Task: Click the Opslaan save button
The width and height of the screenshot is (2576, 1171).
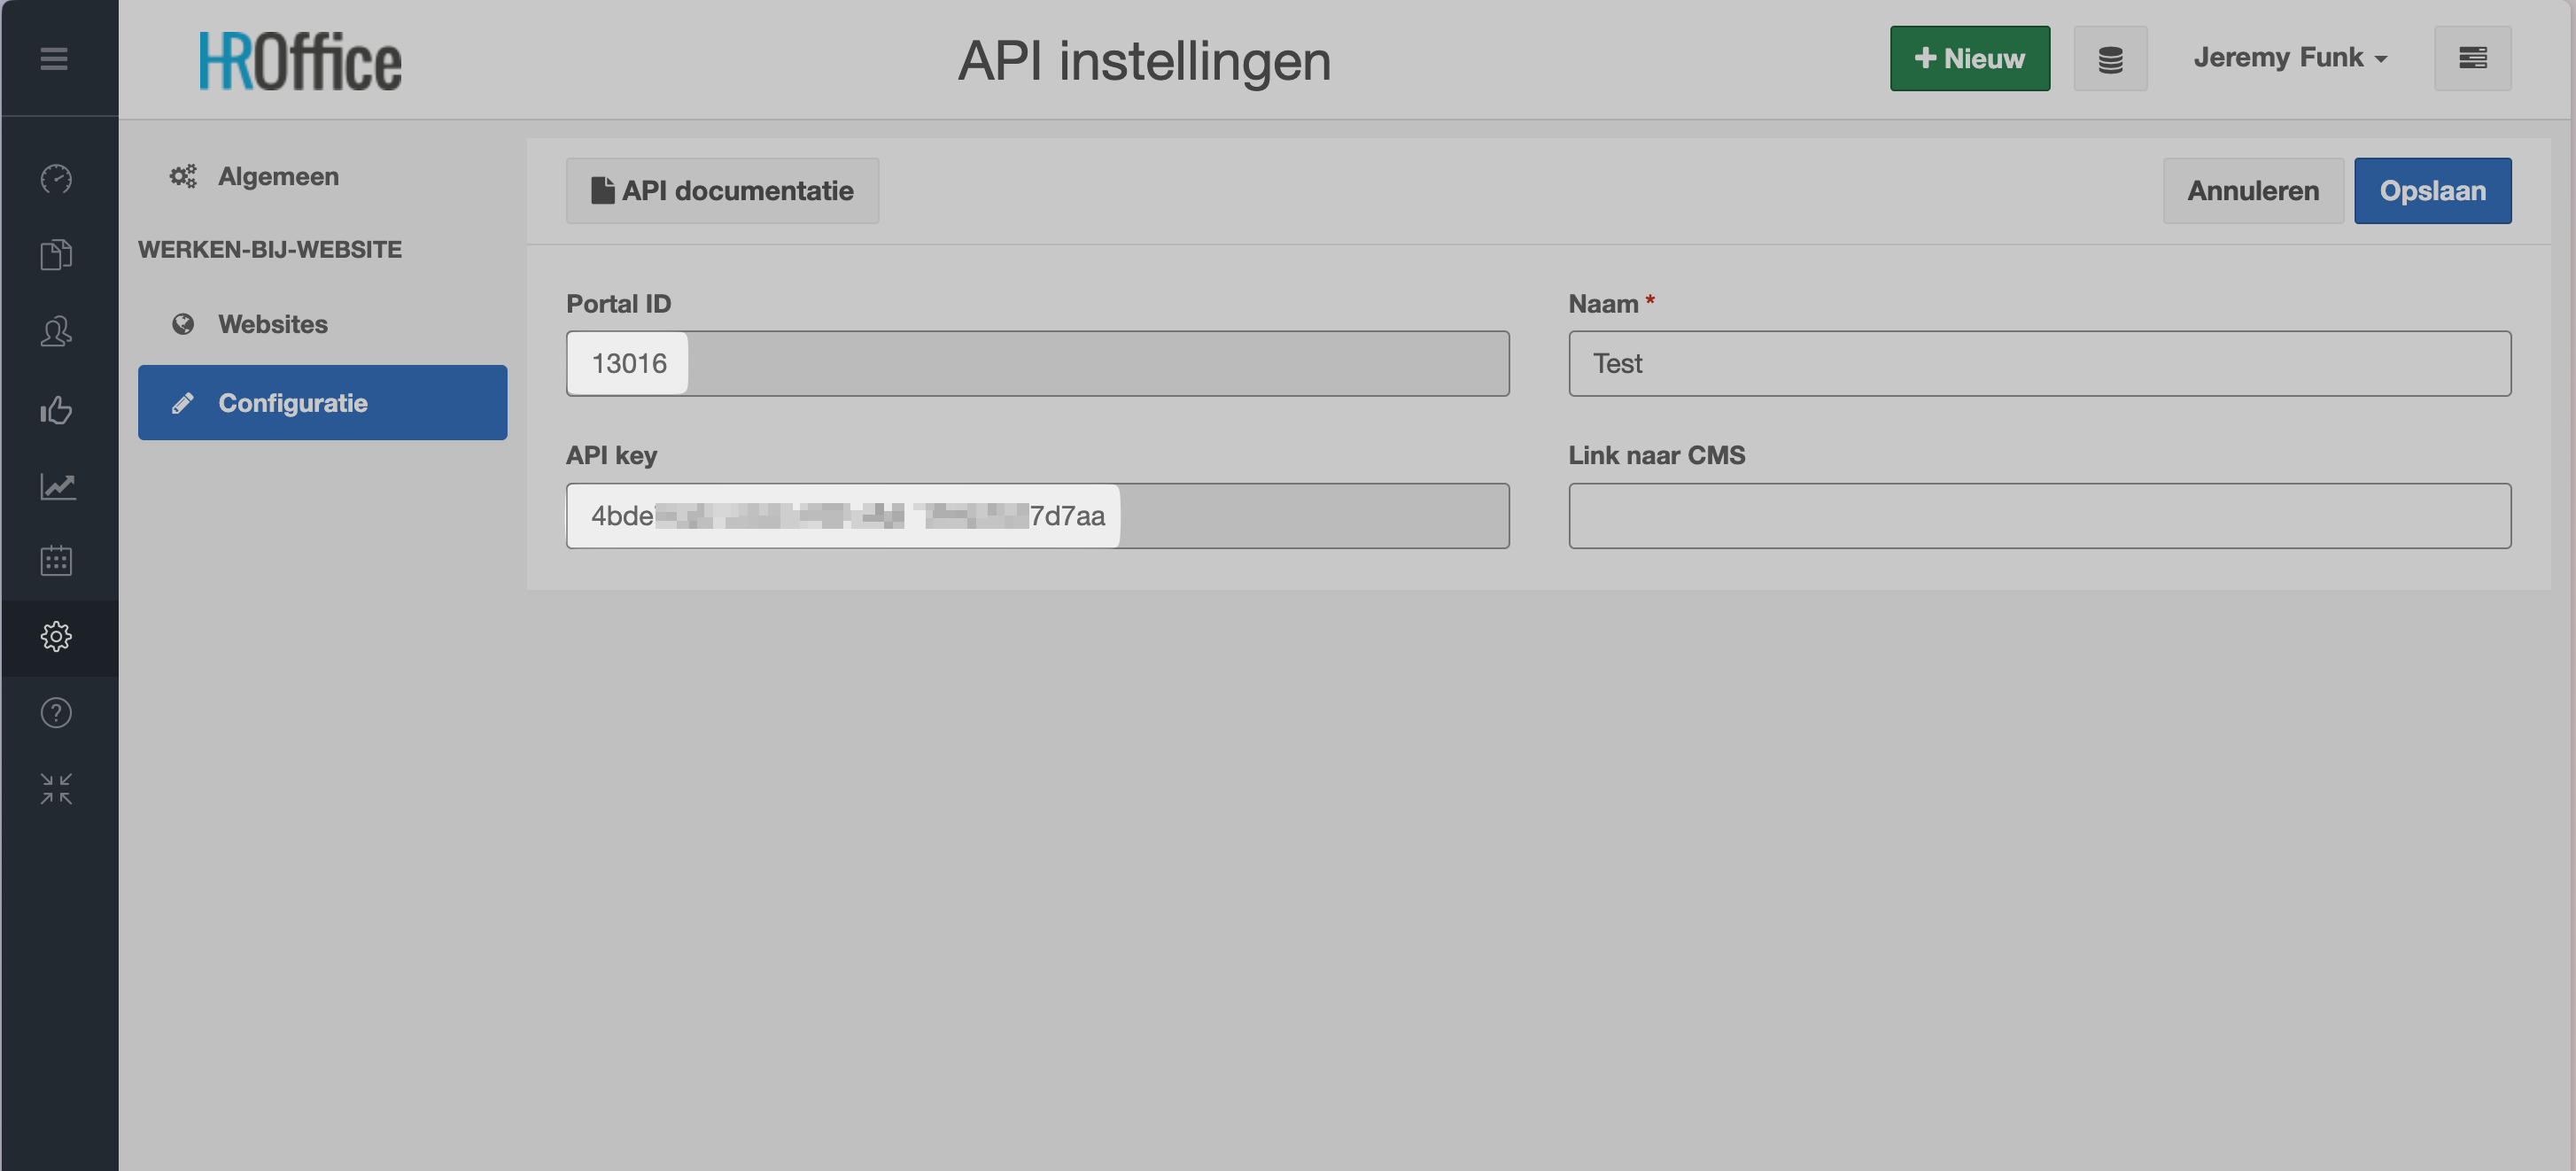Action: point(2432,191)
